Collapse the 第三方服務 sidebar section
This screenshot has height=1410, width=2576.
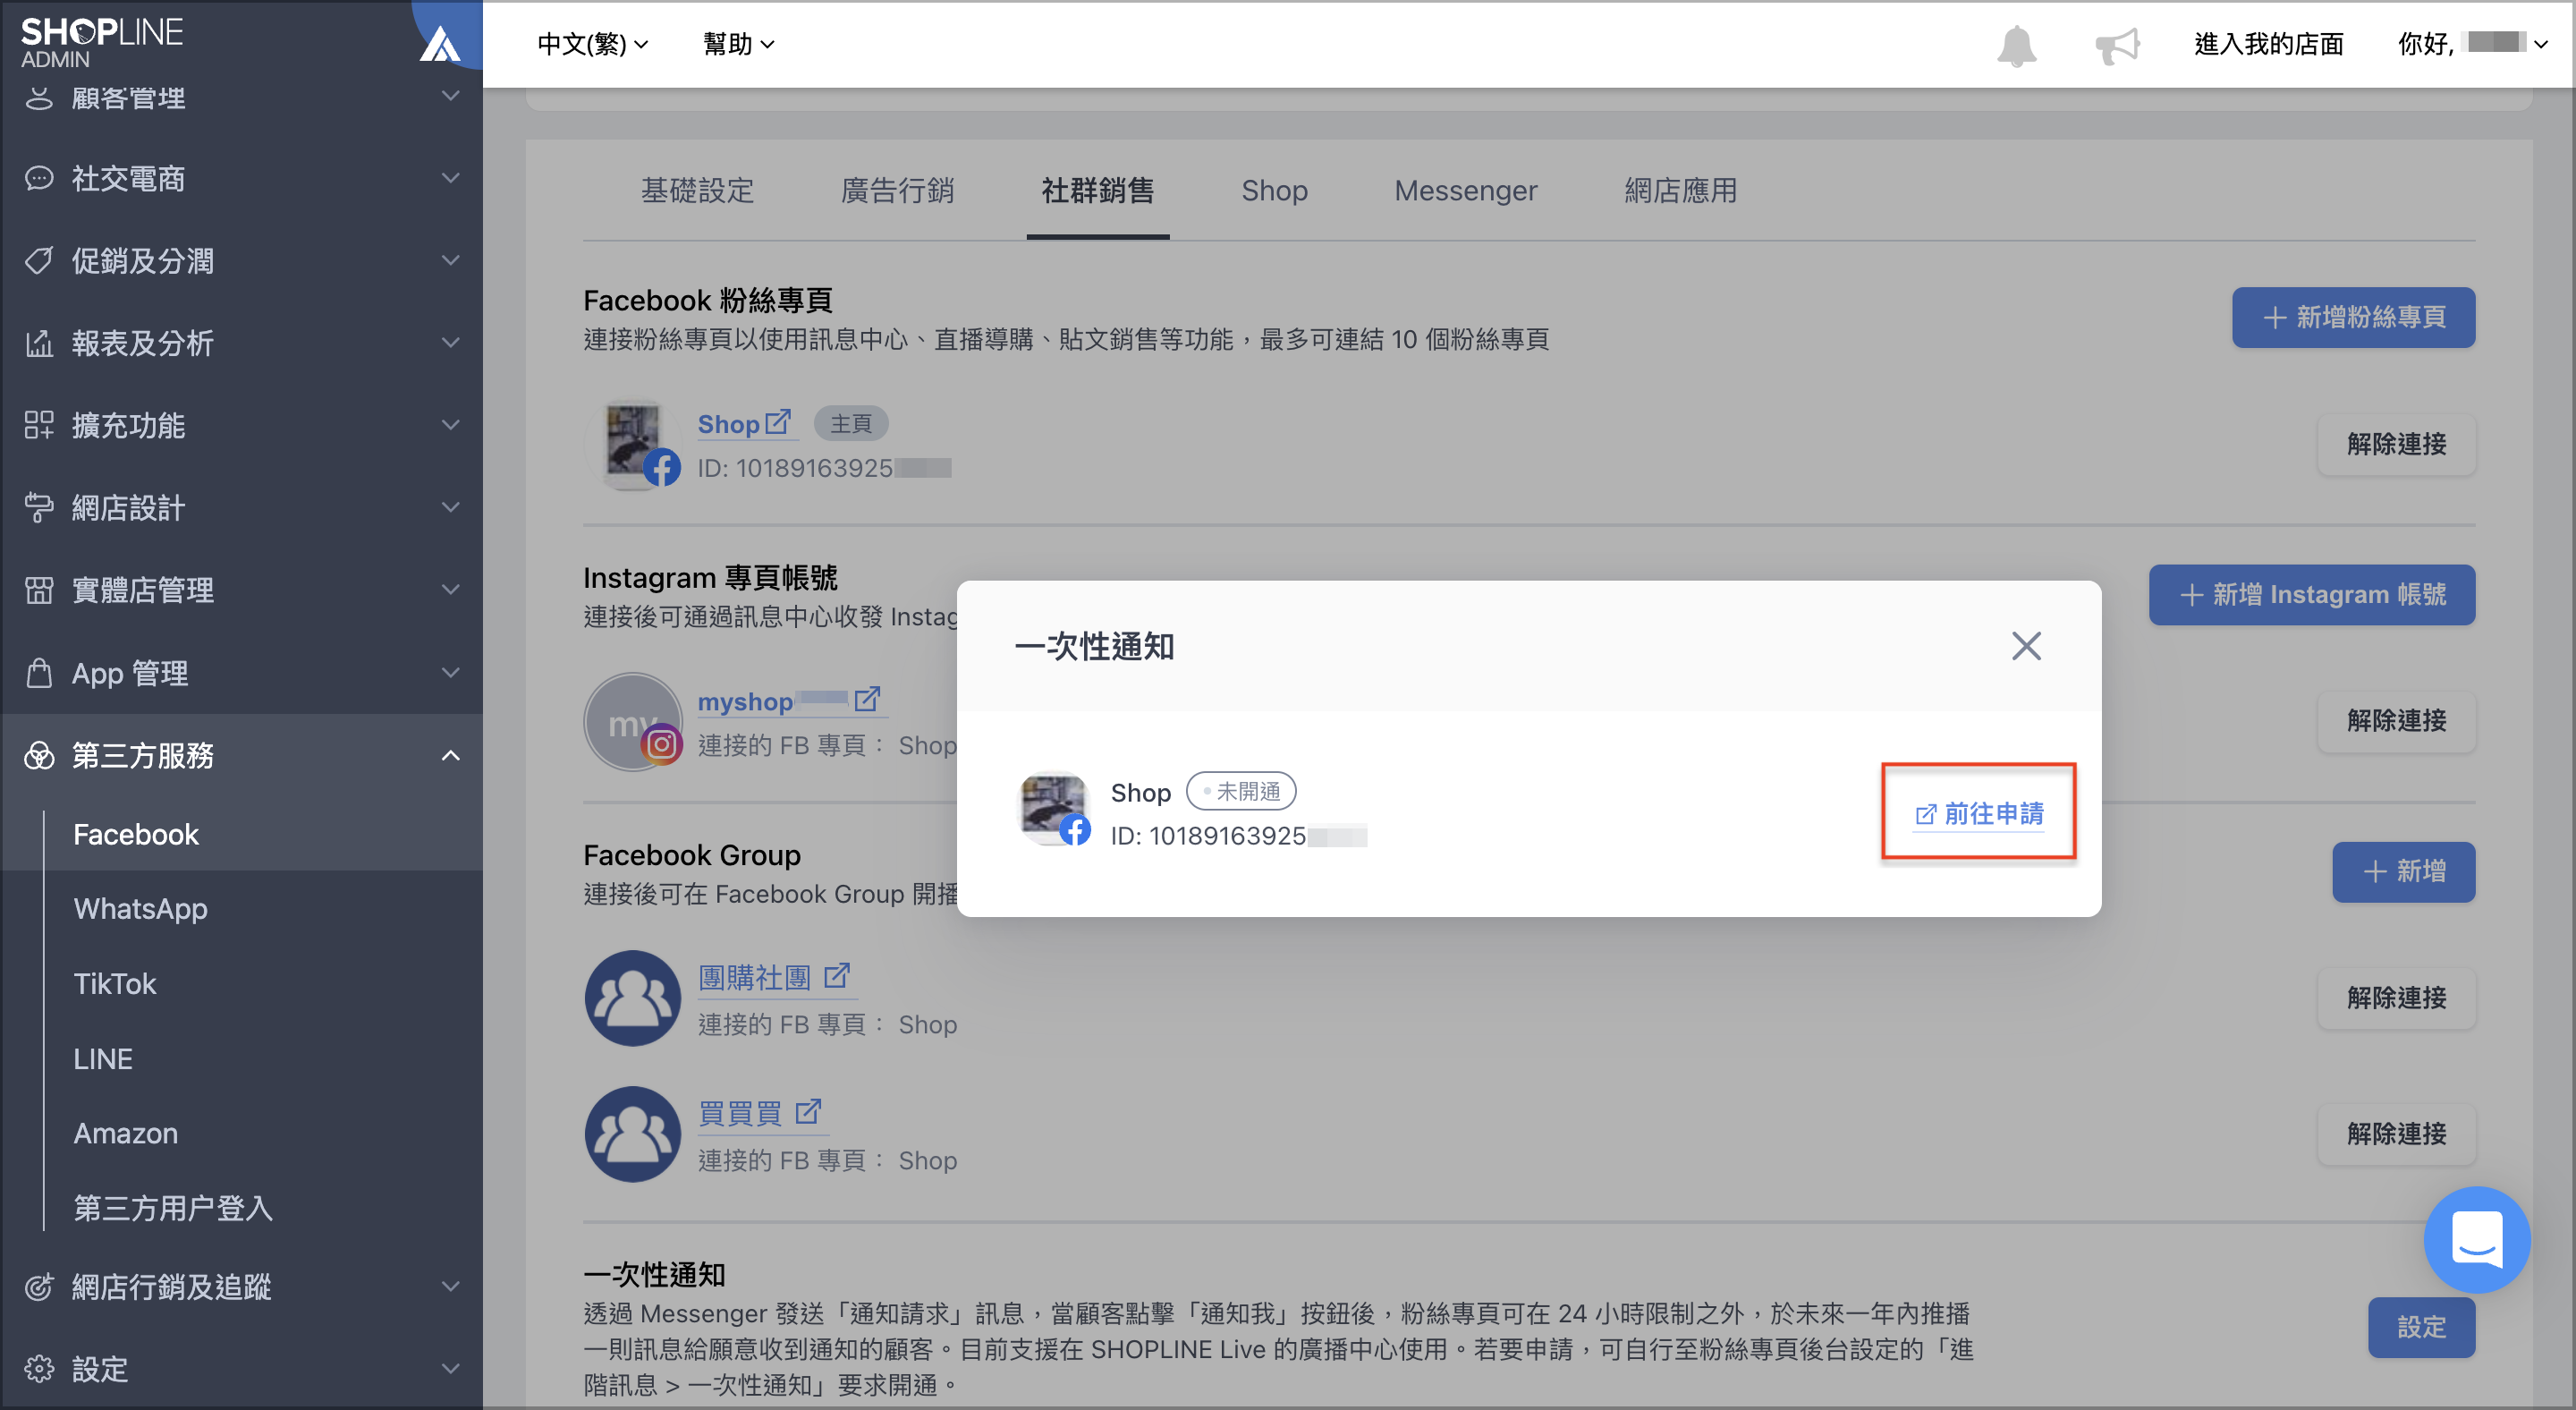pyautogui.click(x=451, y=755)
